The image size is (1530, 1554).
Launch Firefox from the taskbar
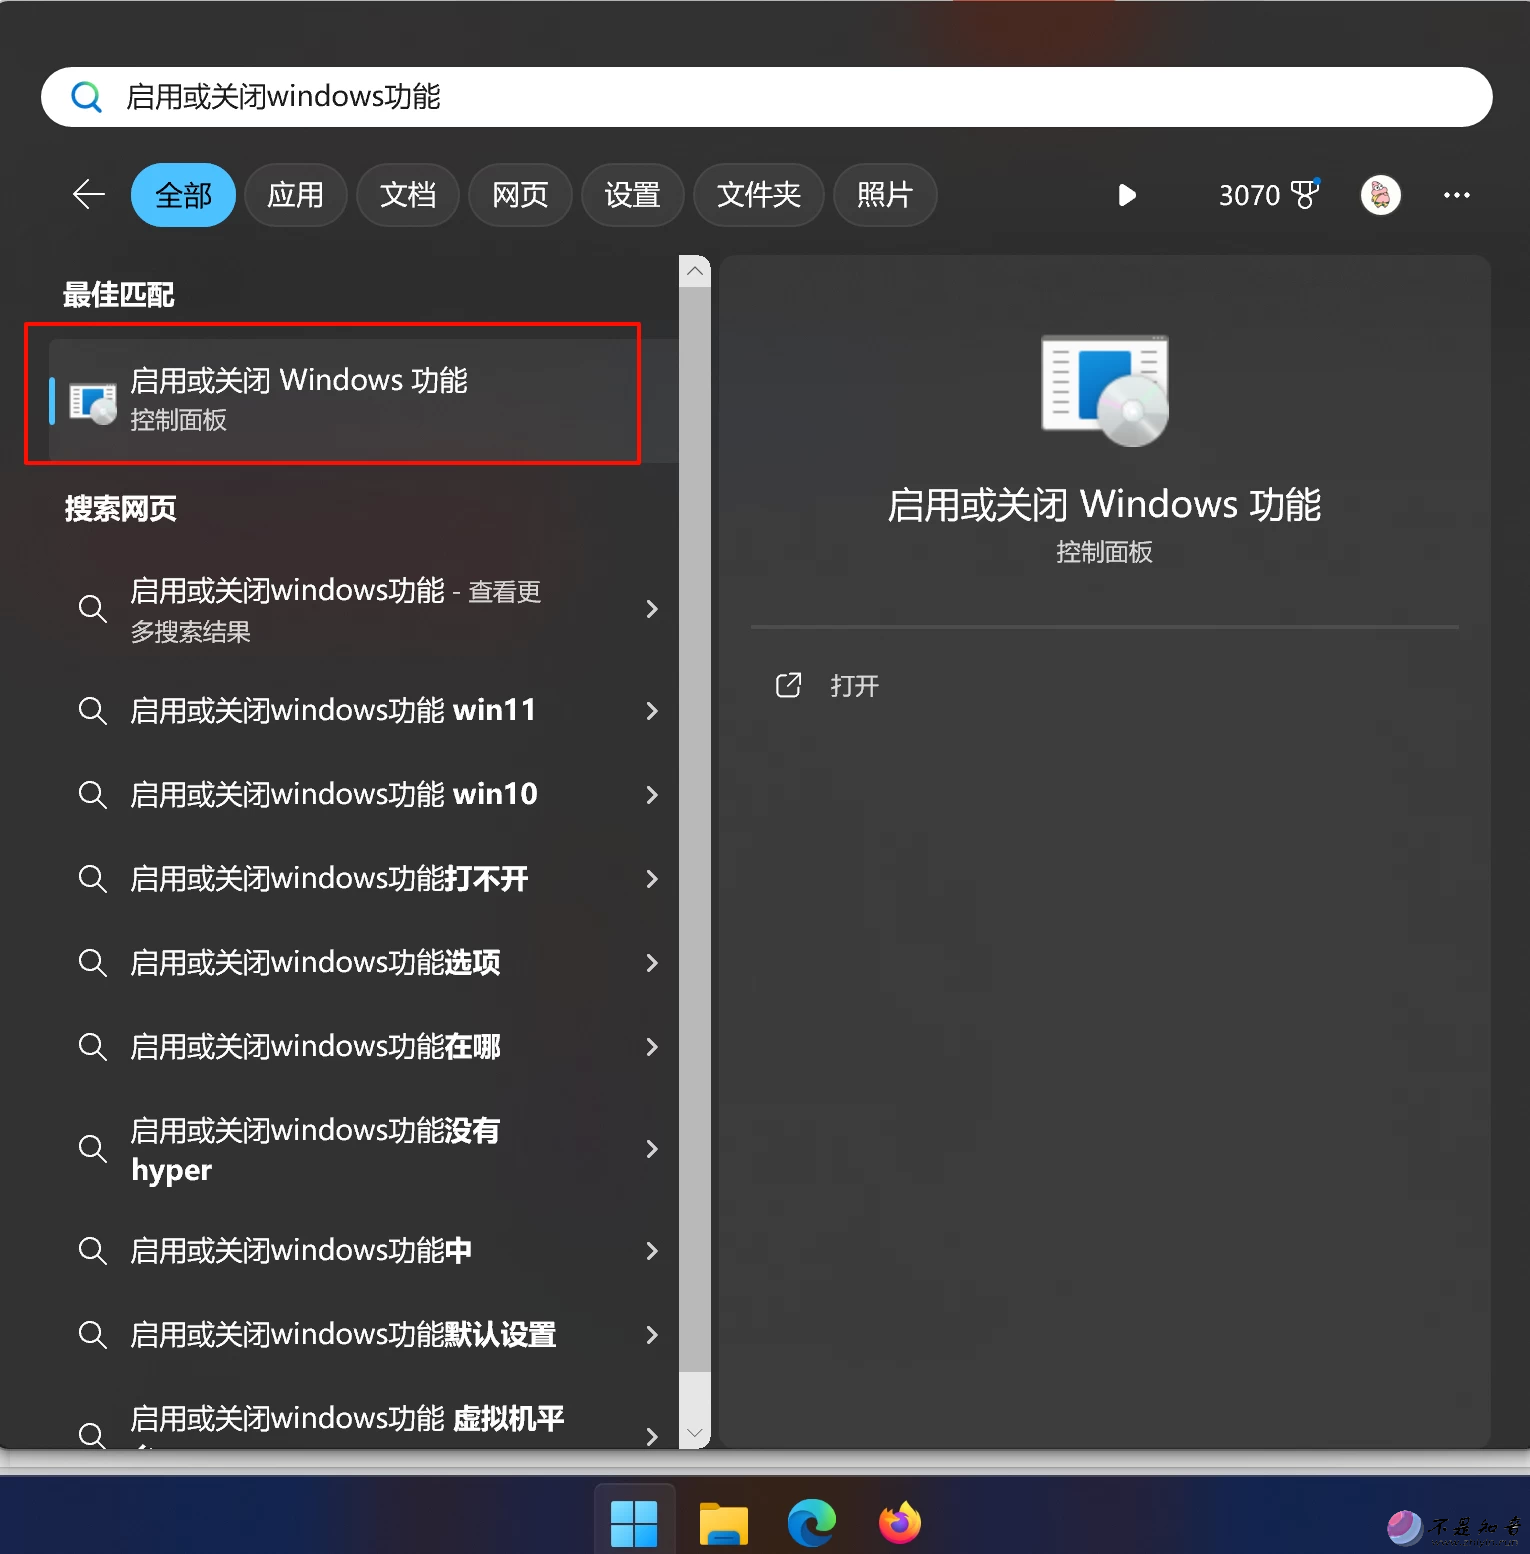[900, 1523]
